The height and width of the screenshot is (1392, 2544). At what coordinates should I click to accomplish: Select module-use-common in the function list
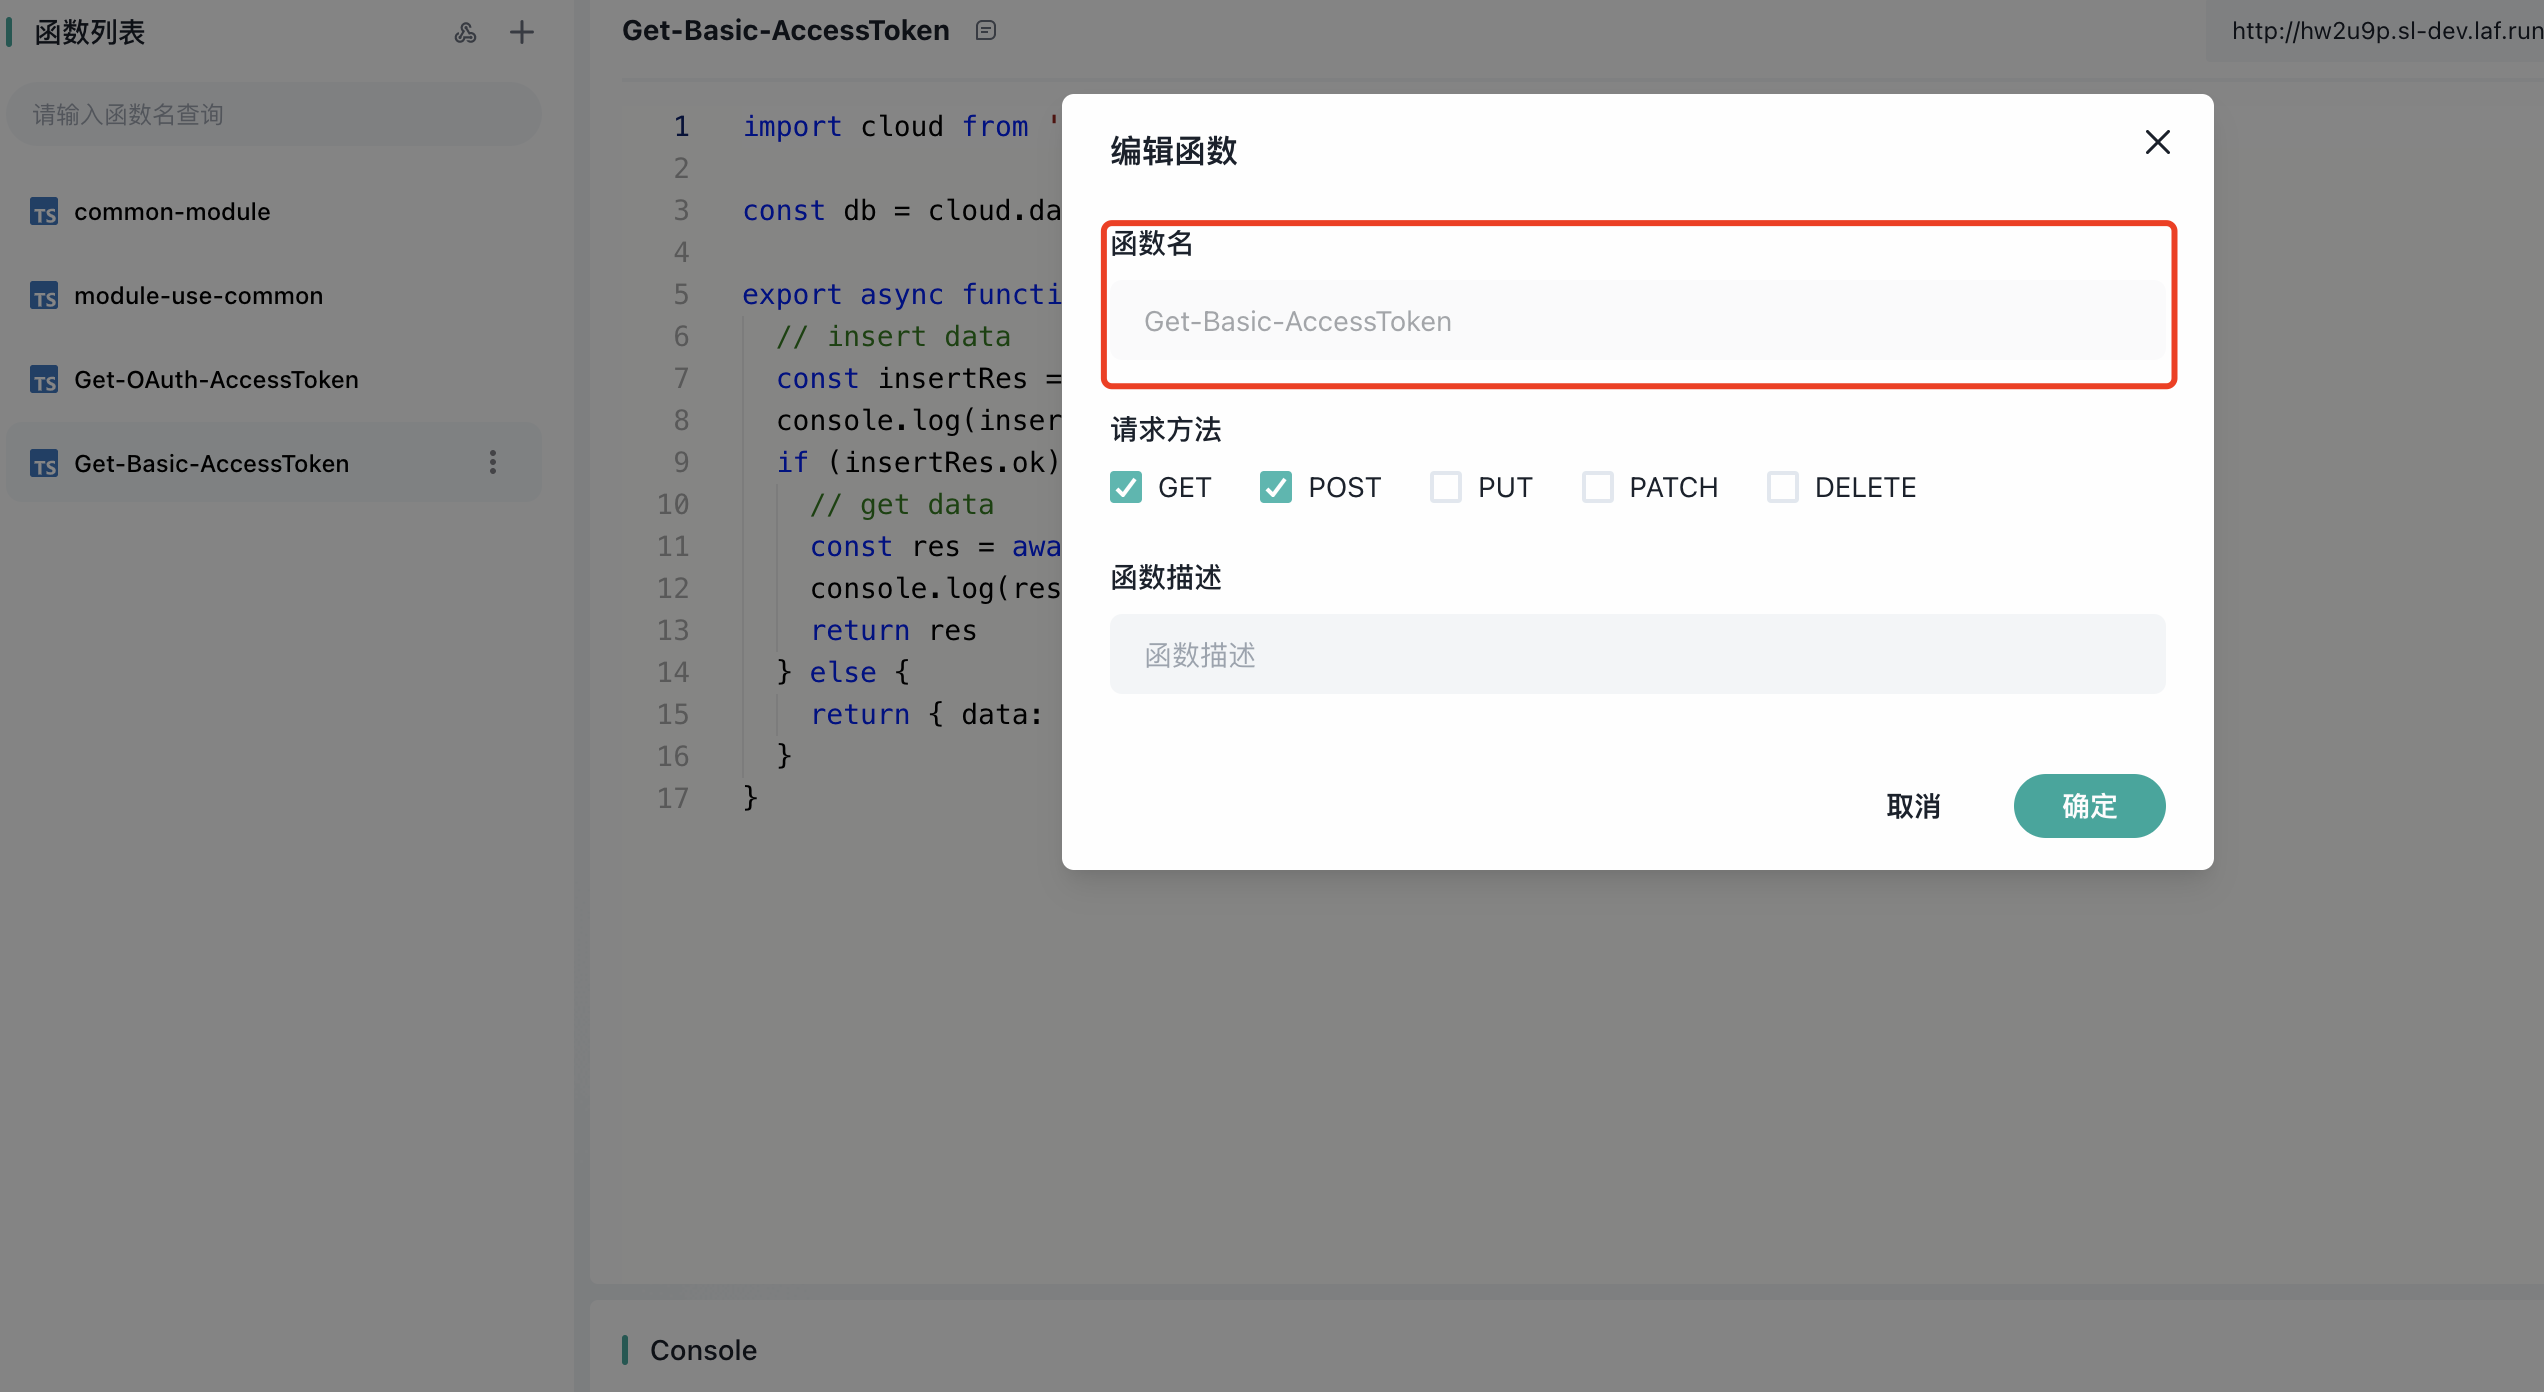click(x=199, y=295)
